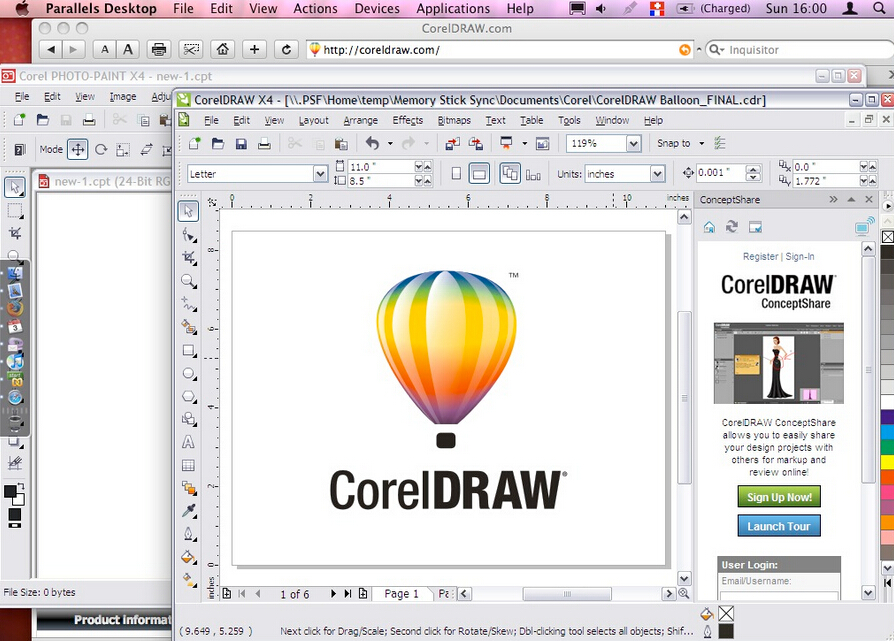
Task: Select the Zoom tool in CorelDRAW toolbox
Action: pyautogui.click(x=188, y=281)
